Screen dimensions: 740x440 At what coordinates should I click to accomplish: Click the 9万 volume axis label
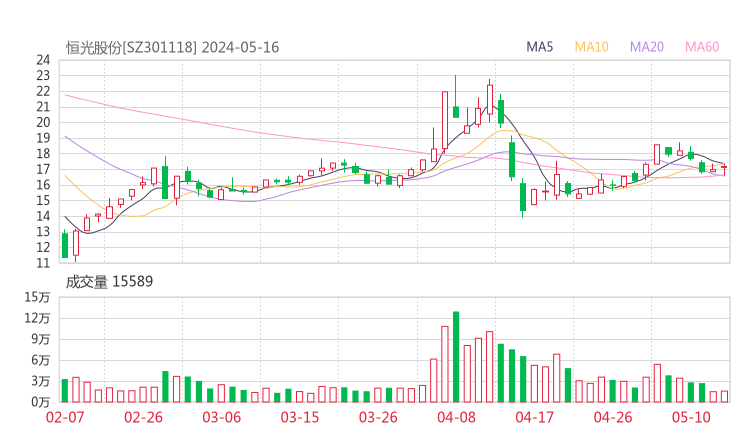click(x=41, y=339)
